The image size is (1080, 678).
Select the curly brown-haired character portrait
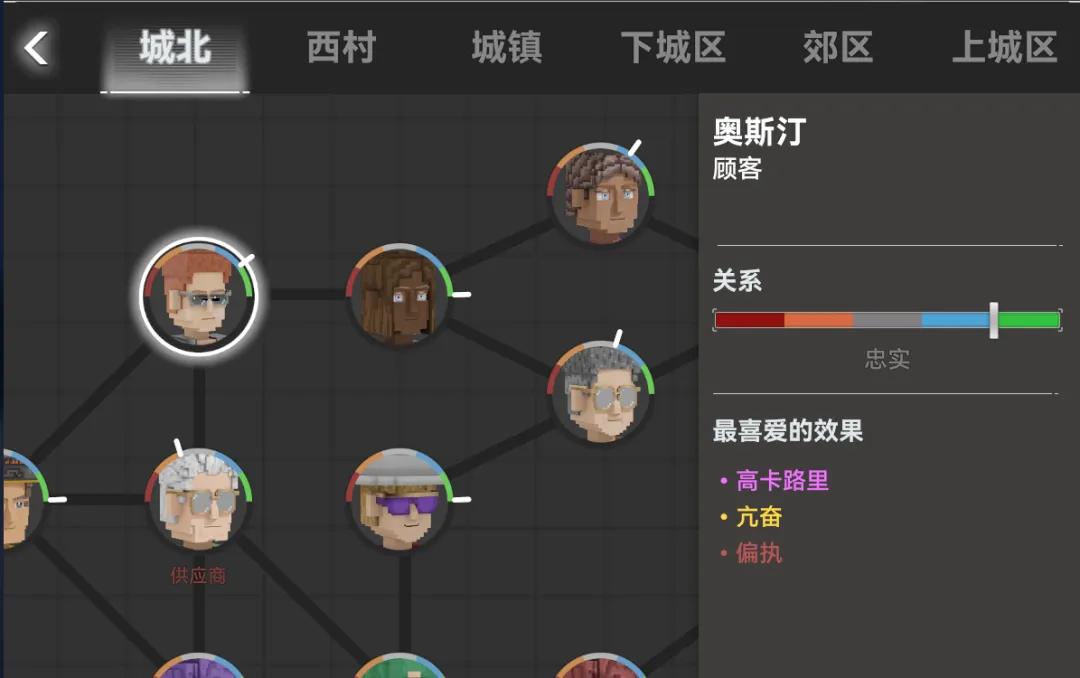tap(601, 194)
